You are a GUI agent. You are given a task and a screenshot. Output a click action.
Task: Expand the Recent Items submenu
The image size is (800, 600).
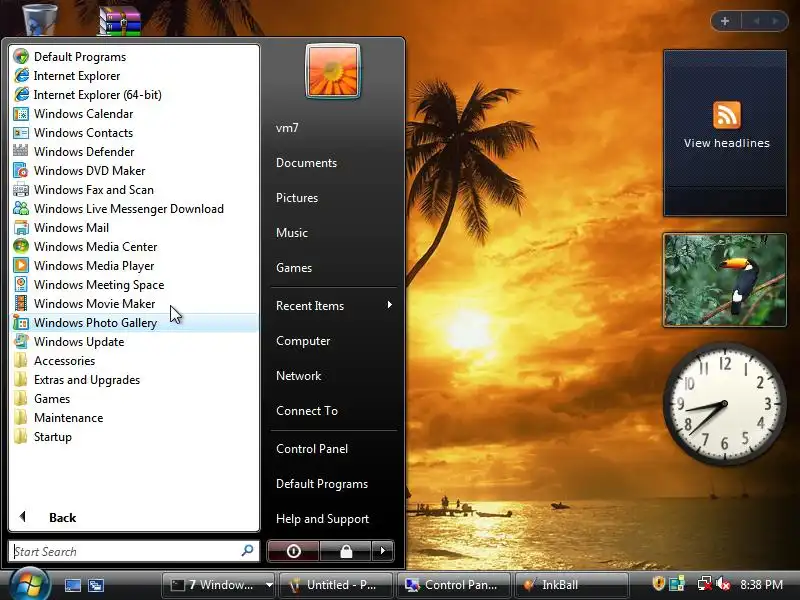[x=334, y=306]
